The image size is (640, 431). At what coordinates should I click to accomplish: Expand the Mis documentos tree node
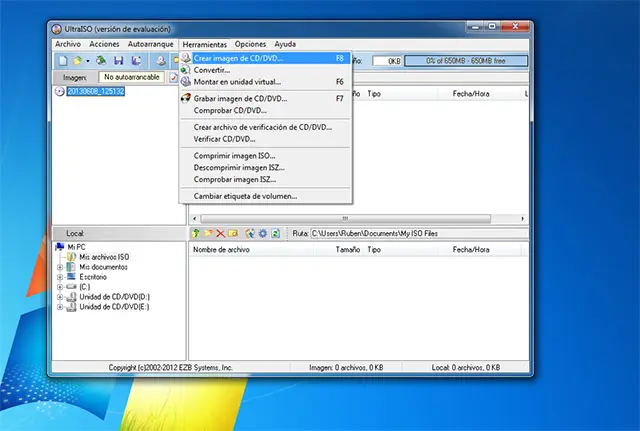click(x=60, y=267)
